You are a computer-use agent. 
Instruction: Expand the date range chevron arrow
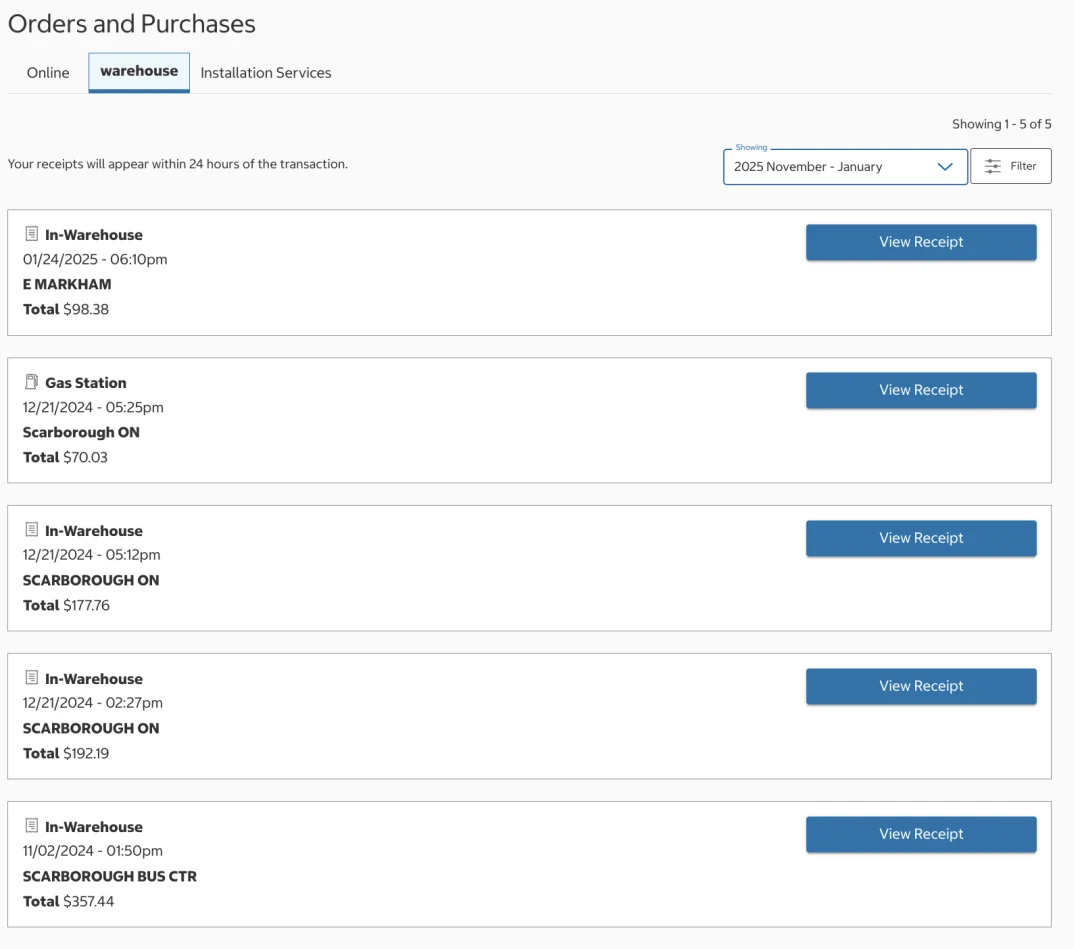(x=945, y=167)
